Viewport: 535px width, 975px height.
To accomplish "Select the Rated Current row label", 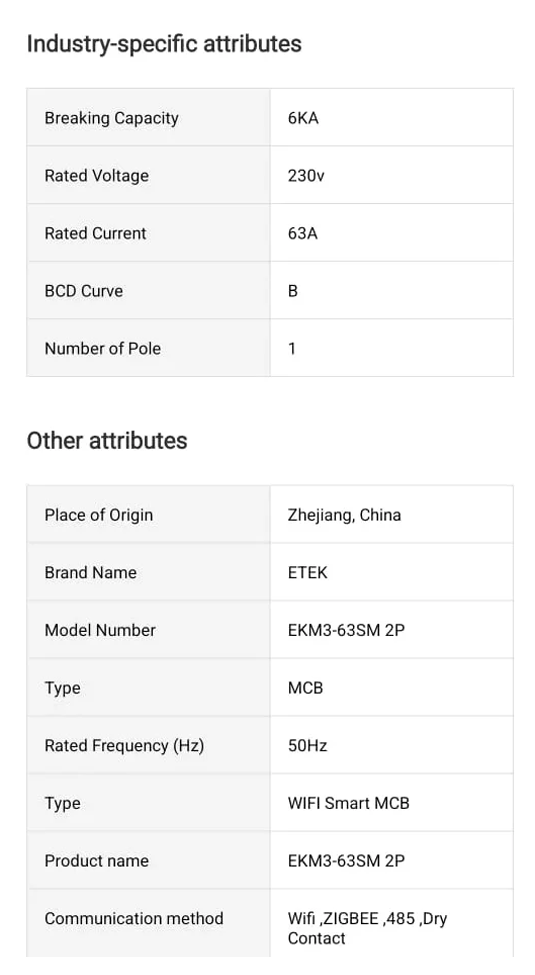I will point(95,233).
